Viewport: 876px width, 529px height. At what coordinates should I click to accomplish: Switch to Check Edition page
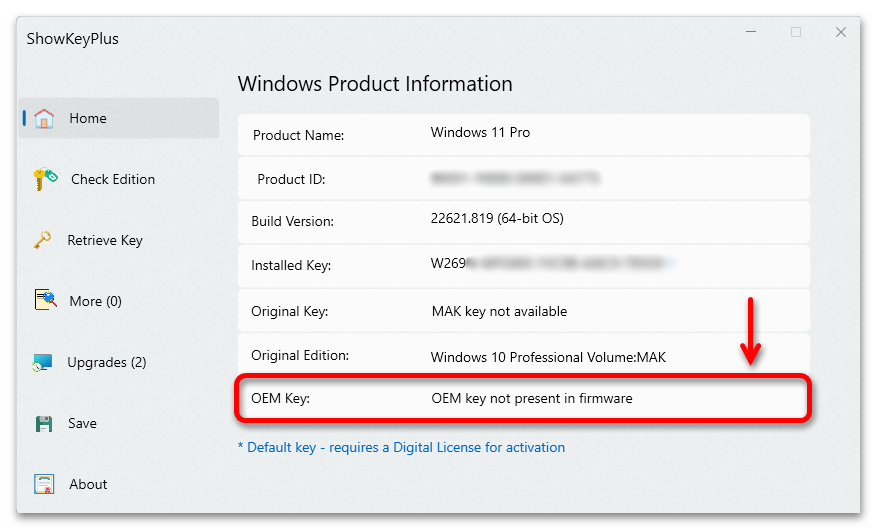click(113, 179)
